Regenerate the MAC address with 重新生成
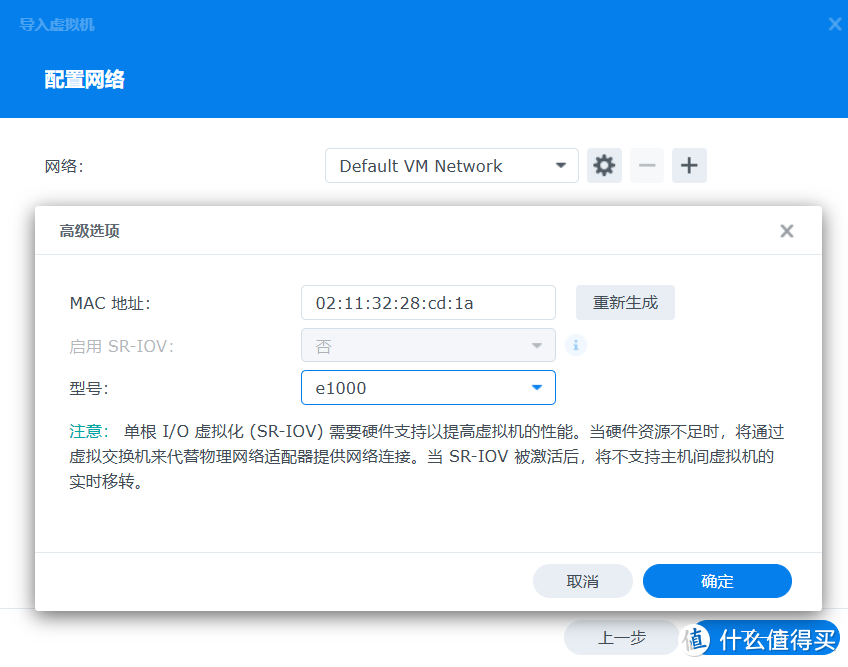This screenshot has height=667, width=848. pos(625,301)
